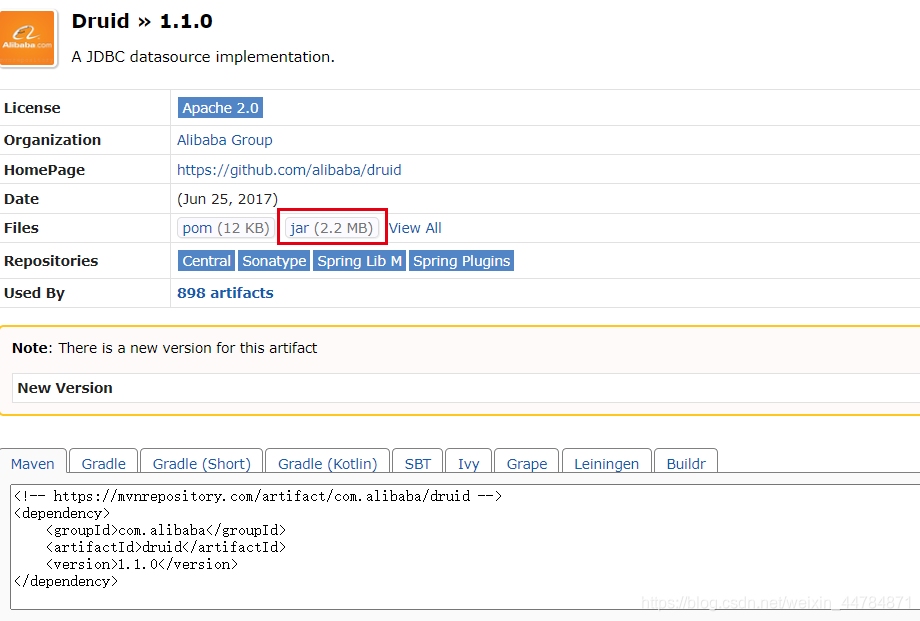Switch to the Maven tab

tap(33, 463)
